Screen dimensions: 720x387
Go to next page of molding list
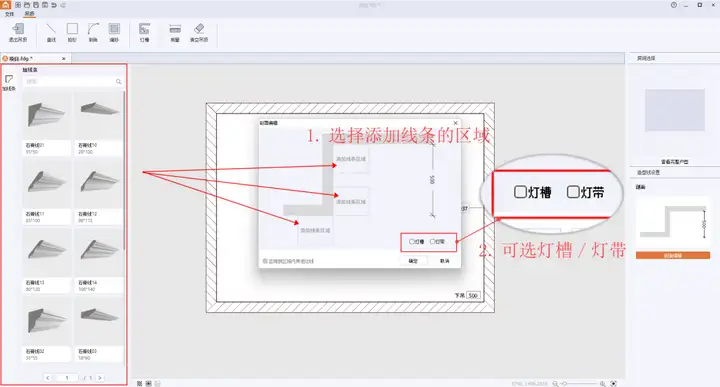pos(100,378)
